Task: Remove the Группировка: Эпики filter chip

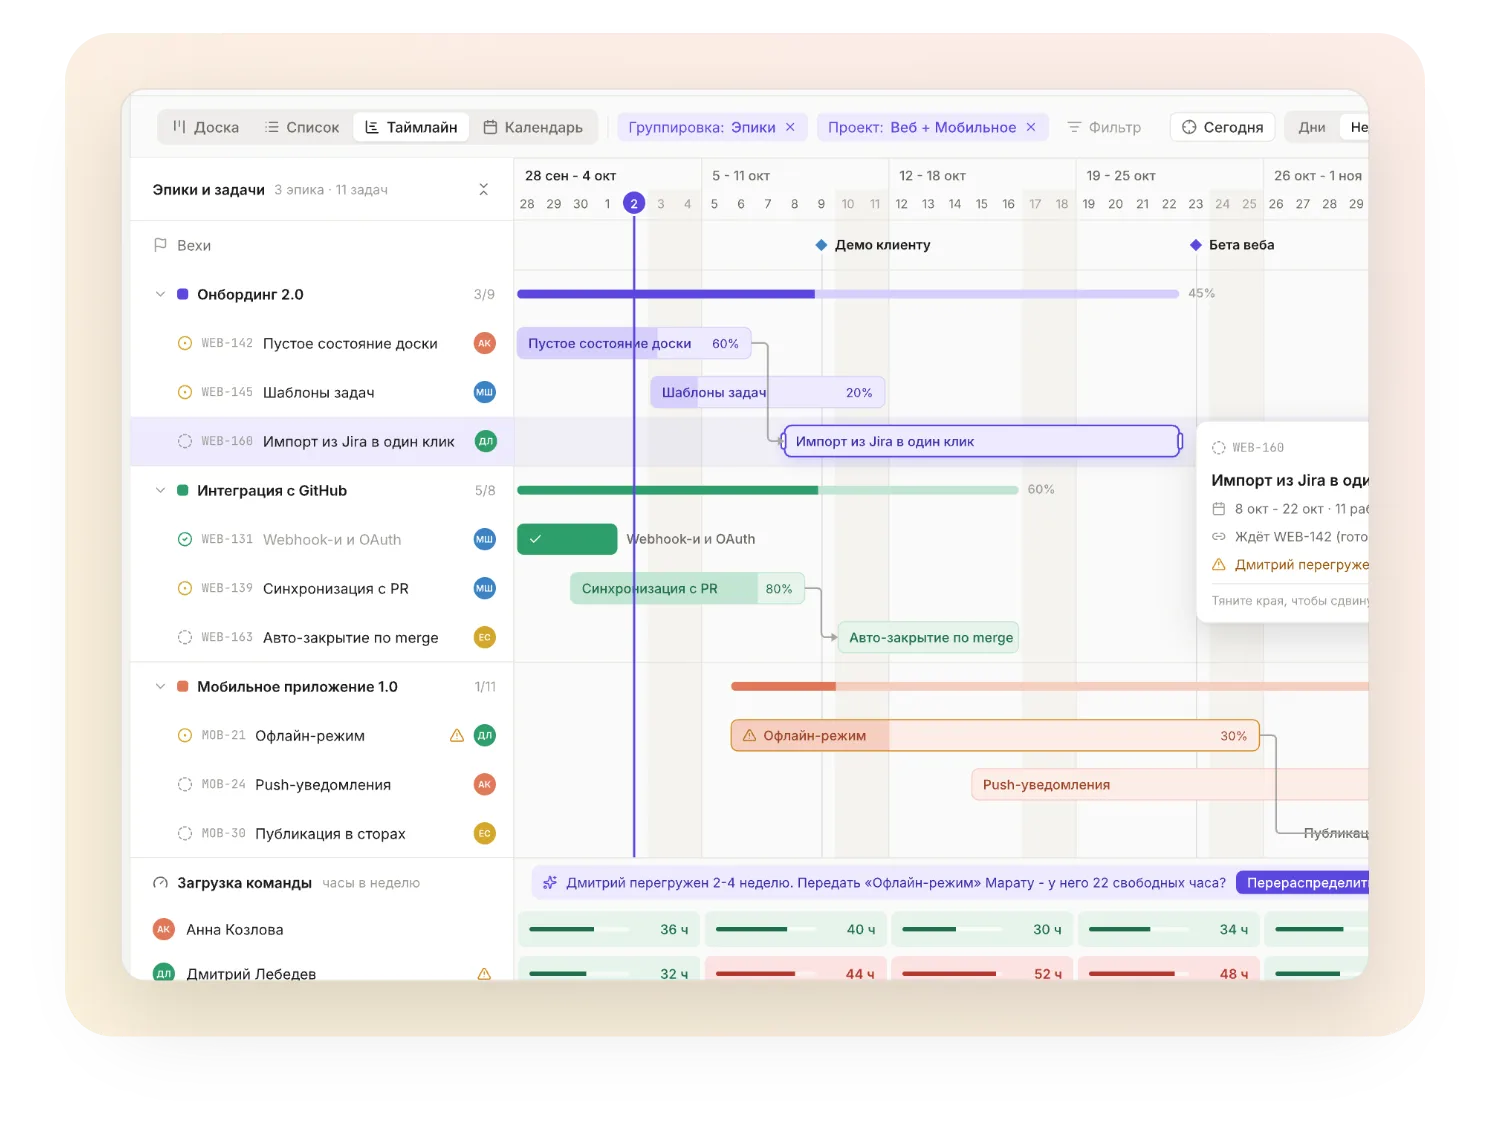Action: (790, 127)
